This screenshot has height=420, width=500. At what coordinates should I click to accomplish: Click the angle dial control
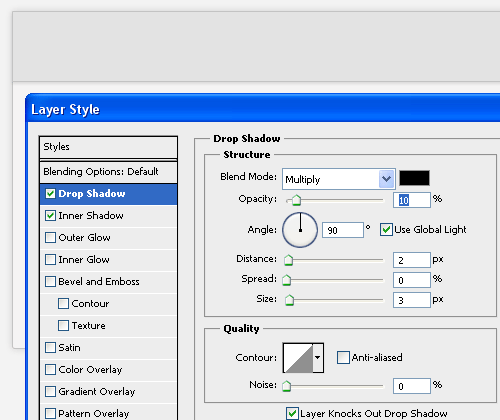click(x=300, y=230)
